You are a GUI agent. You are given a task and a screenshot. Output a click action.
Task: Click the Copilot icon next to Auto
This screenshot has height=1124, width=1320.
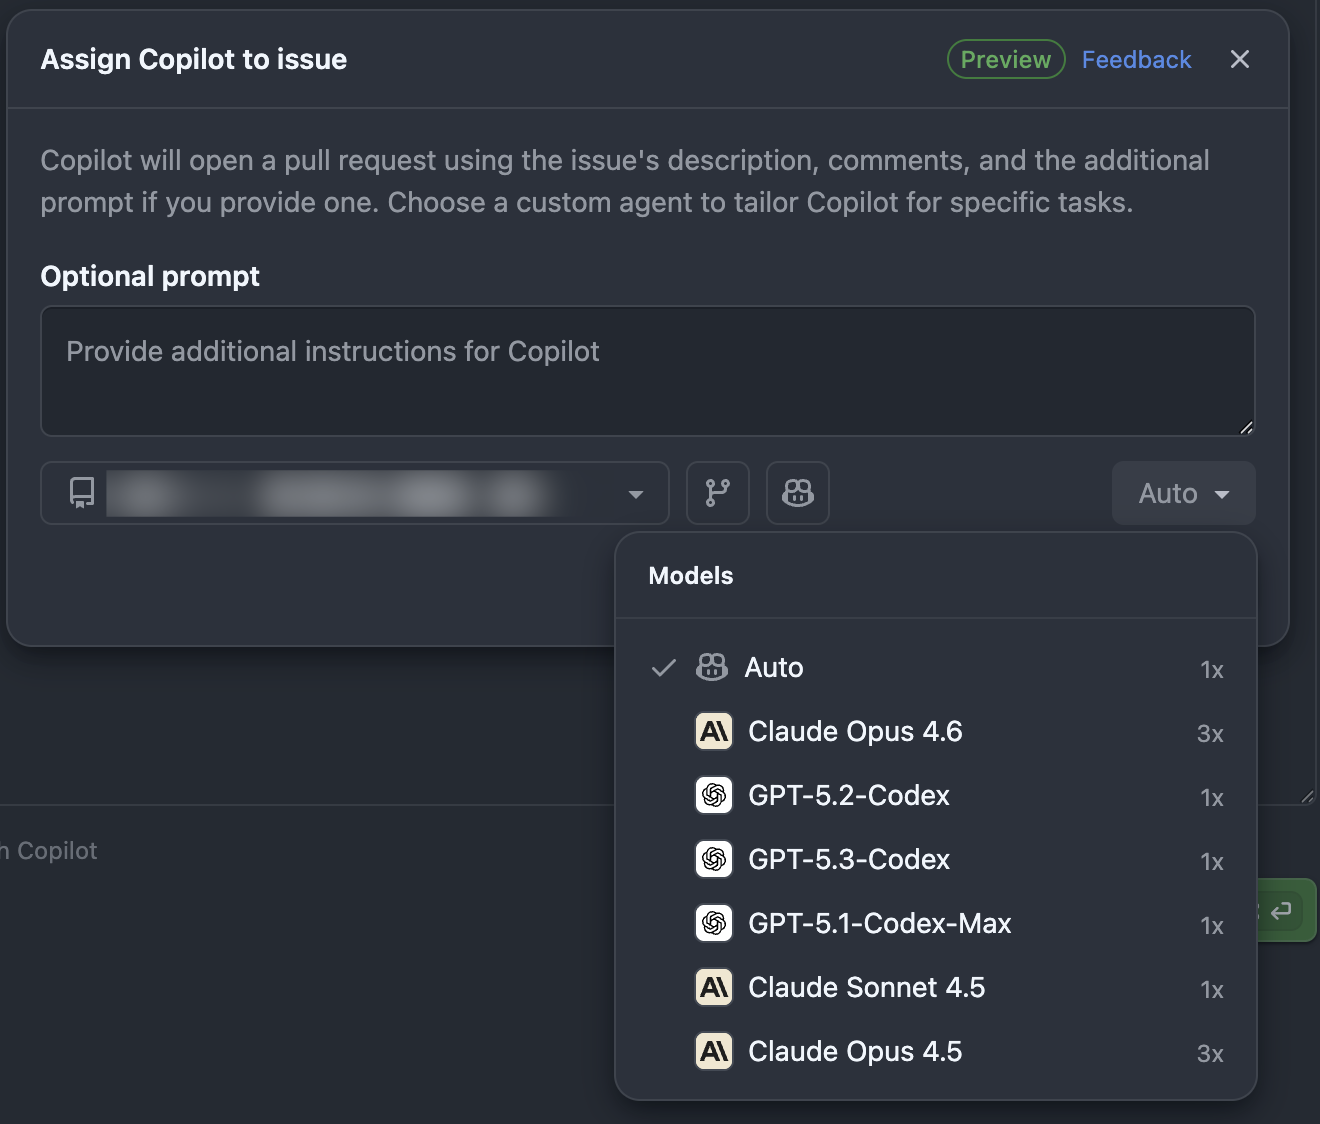tap(712, 667)
